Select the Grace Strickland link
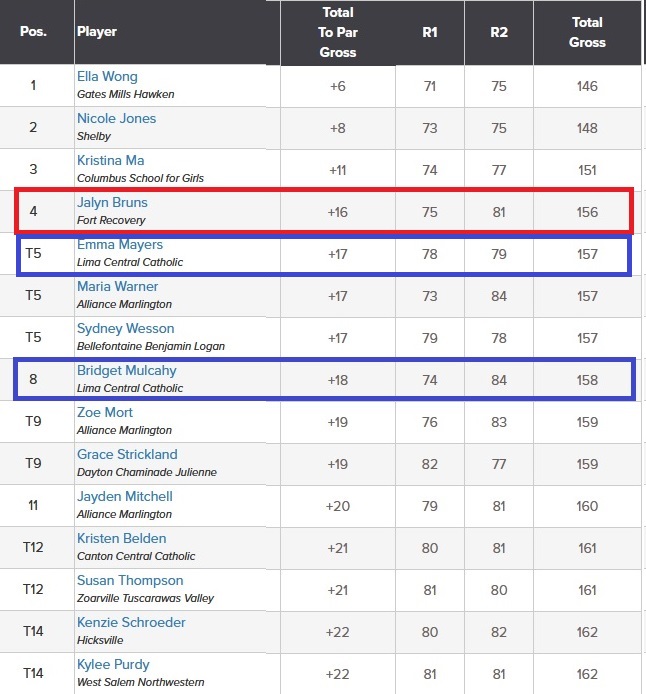The height and width of the screenshot is (694, 646). [x=127, y=455]
